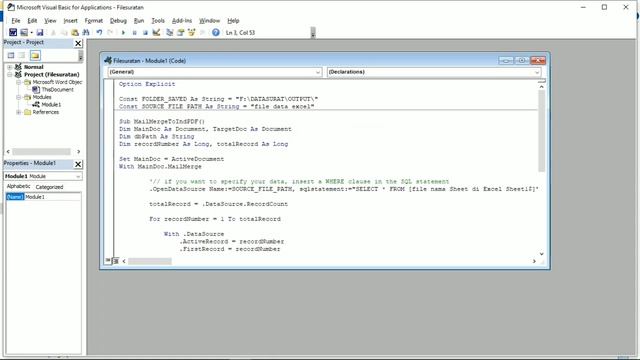The height and width of the screenshot is (360, 640).
Task: Run the macro with the play icon
Action: (123, 32)
